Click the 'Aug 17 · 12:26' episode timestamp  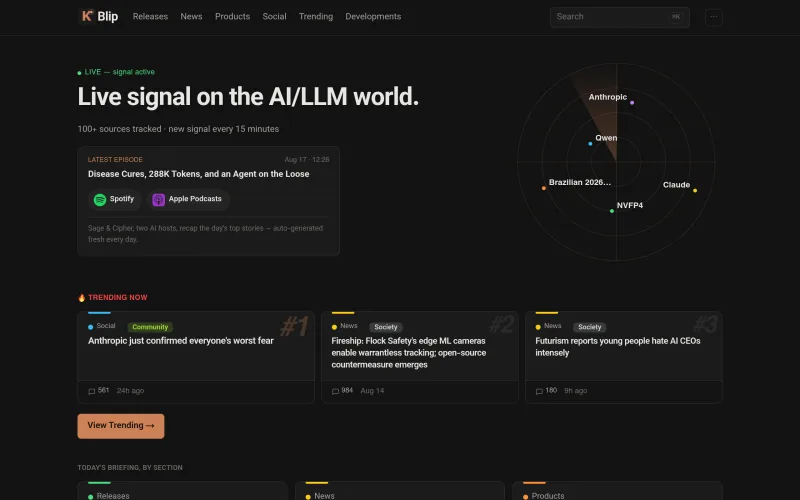point(307,160)
